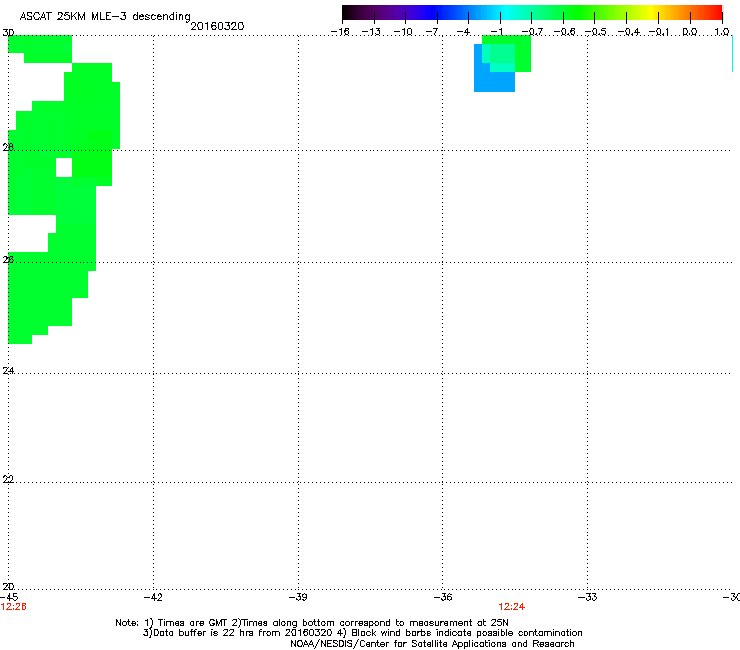Viewport: 740px width, 650px height.
Task: Select the date 20160320 under the title
Action: (217, 26)
